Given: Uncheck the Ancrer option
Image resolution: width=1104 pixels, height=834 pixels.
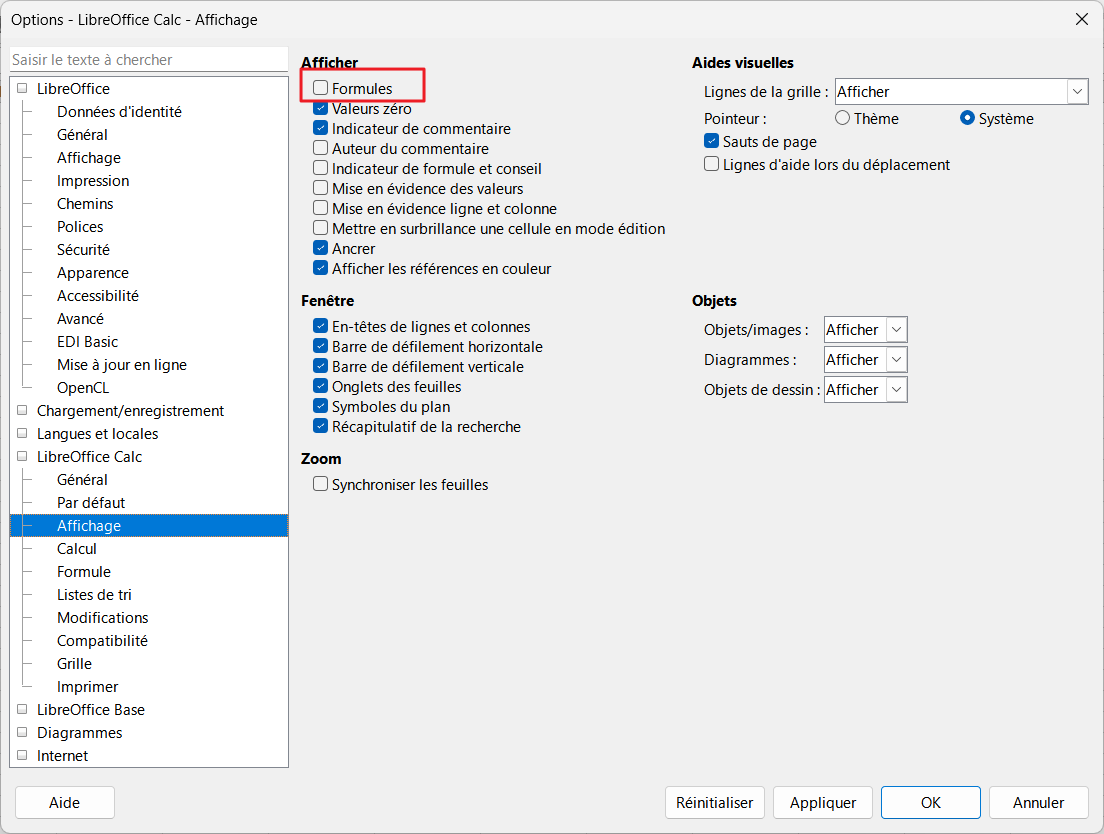Looking at the screenshot, I should [x=320, y=248].
